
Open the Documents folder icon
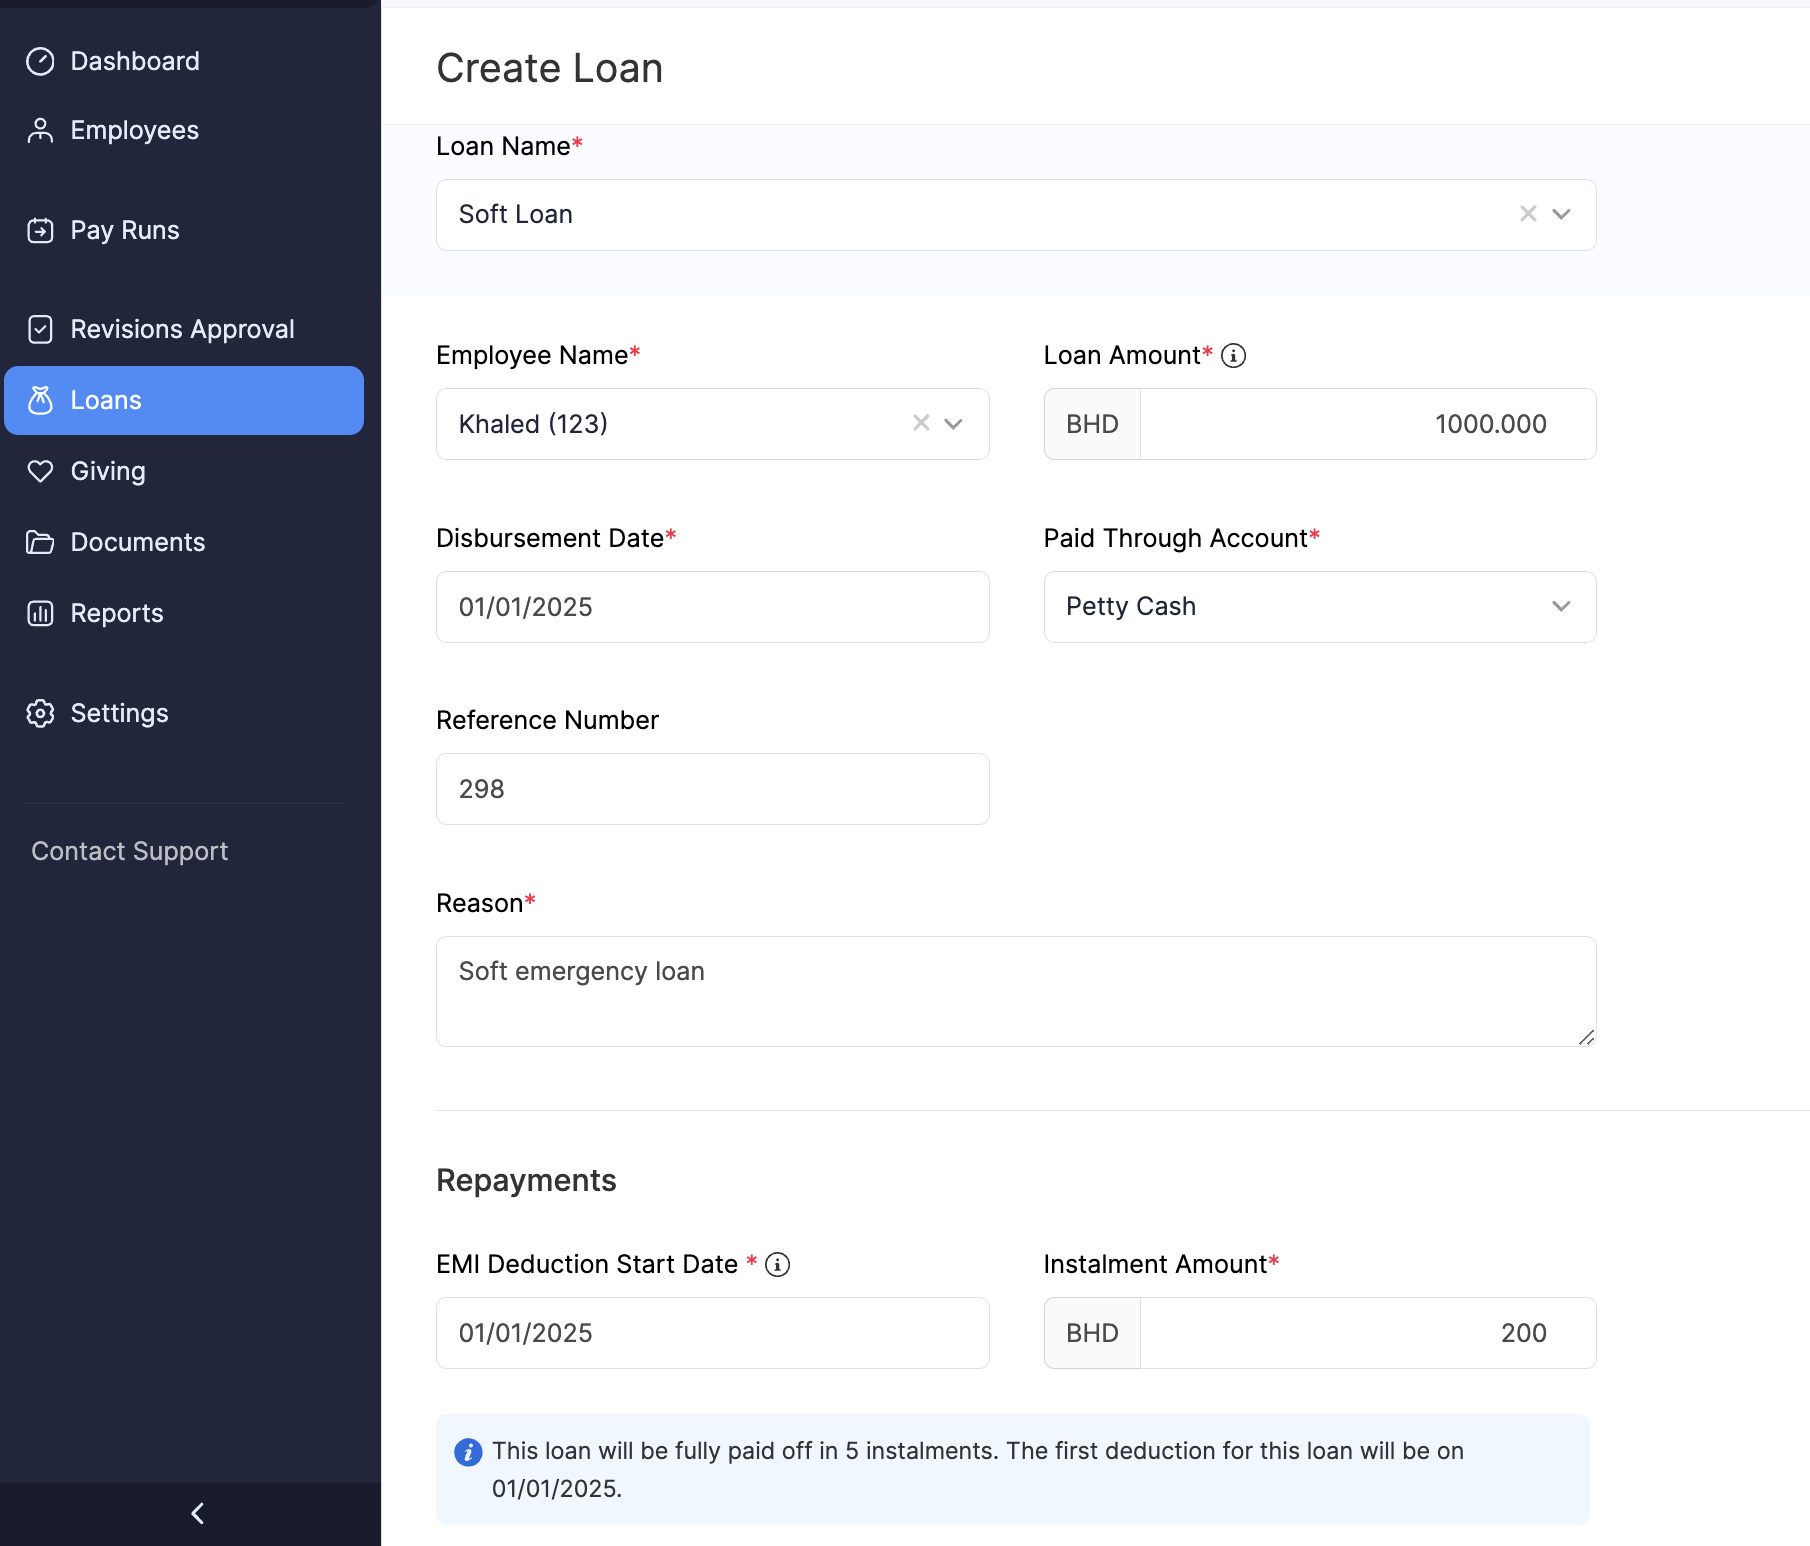[x=39, y=542]
